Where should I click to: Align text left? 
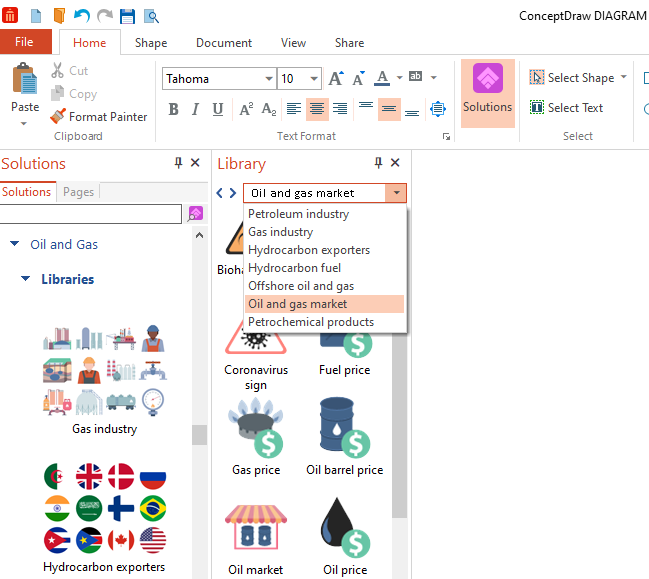294,109
